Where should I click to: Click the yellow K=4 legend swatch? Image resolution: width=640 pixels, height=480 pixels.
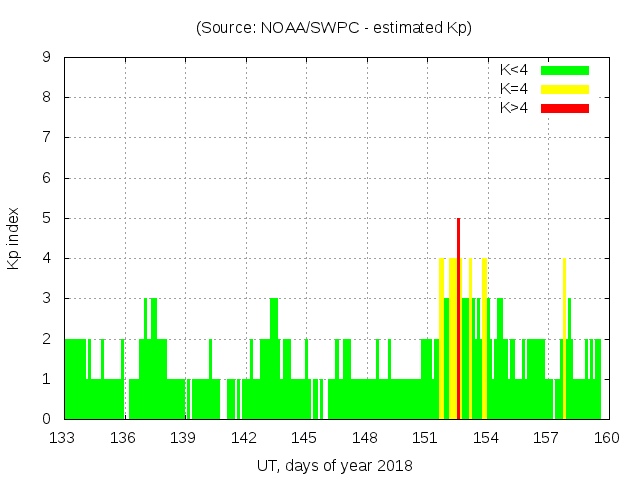(565, 89)
